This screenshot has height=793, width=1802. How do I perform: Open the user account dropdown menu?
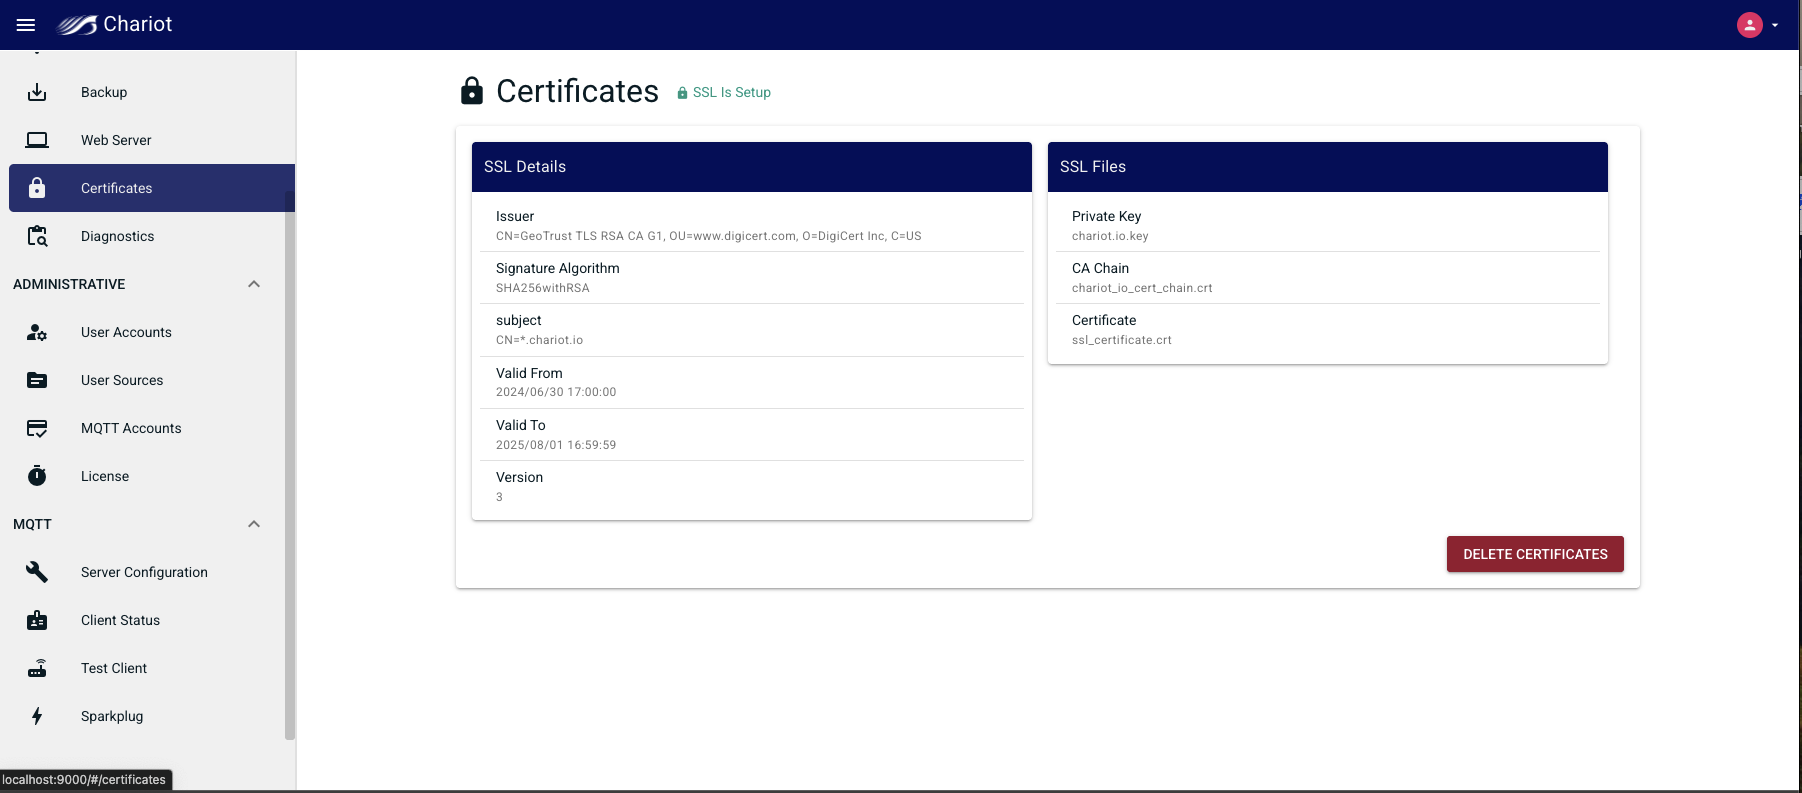point(1757,25)
